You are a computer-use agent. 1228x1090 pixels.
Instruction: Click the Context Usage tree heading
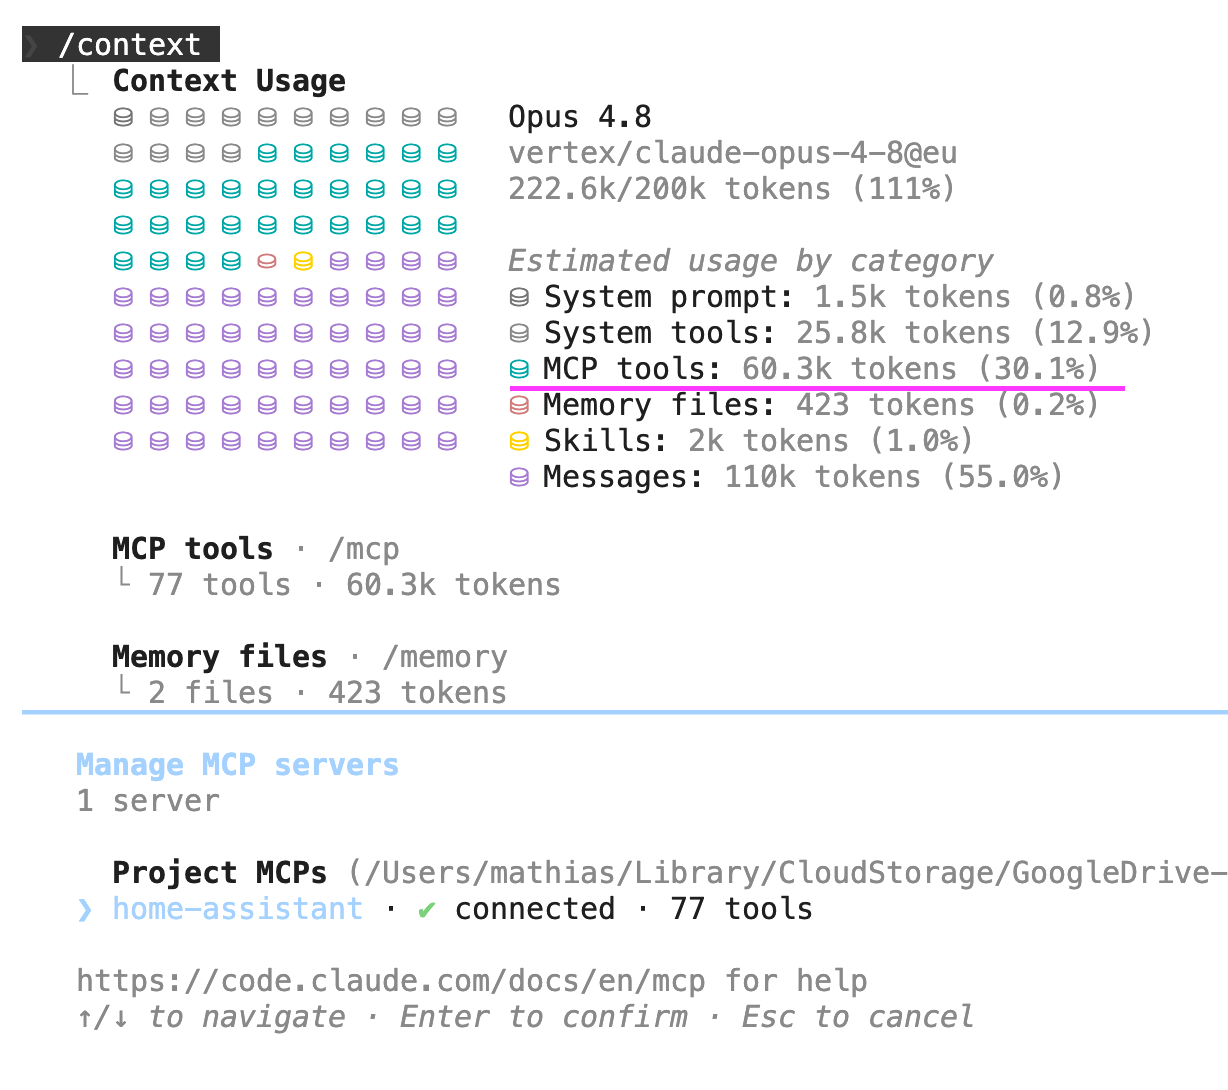(229, 81)
